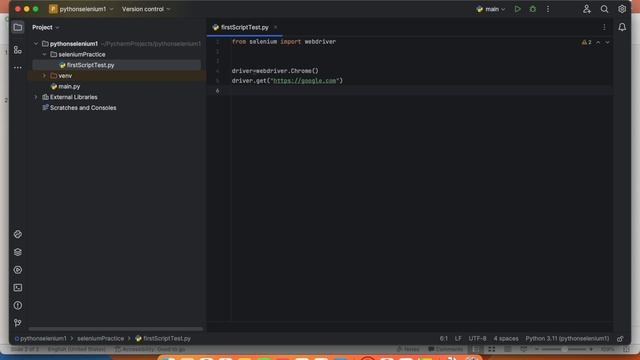Open the Project tool window icon
The height and width of the screenshot is (360, 640).
[x=18, y=27]
